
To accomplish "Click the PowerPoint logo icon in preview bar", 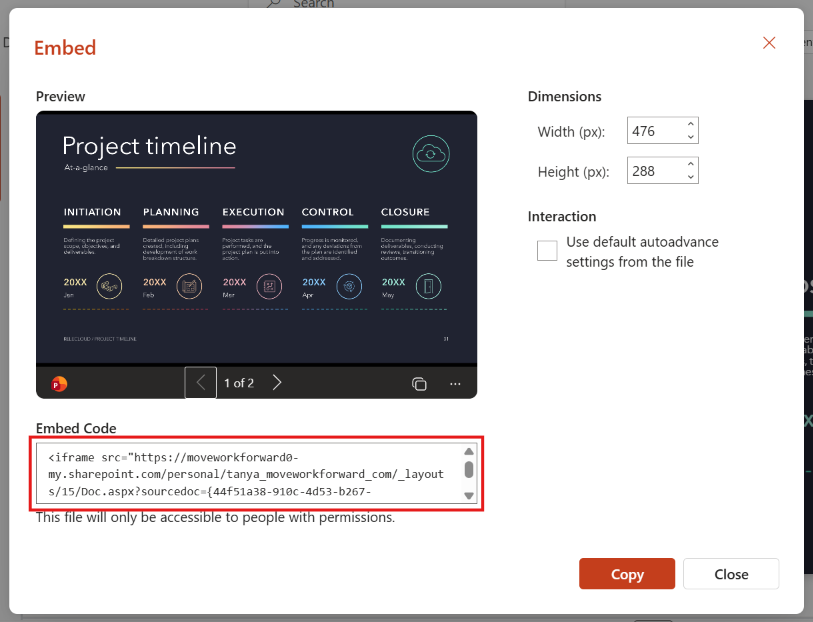I will tap(59, 384).
